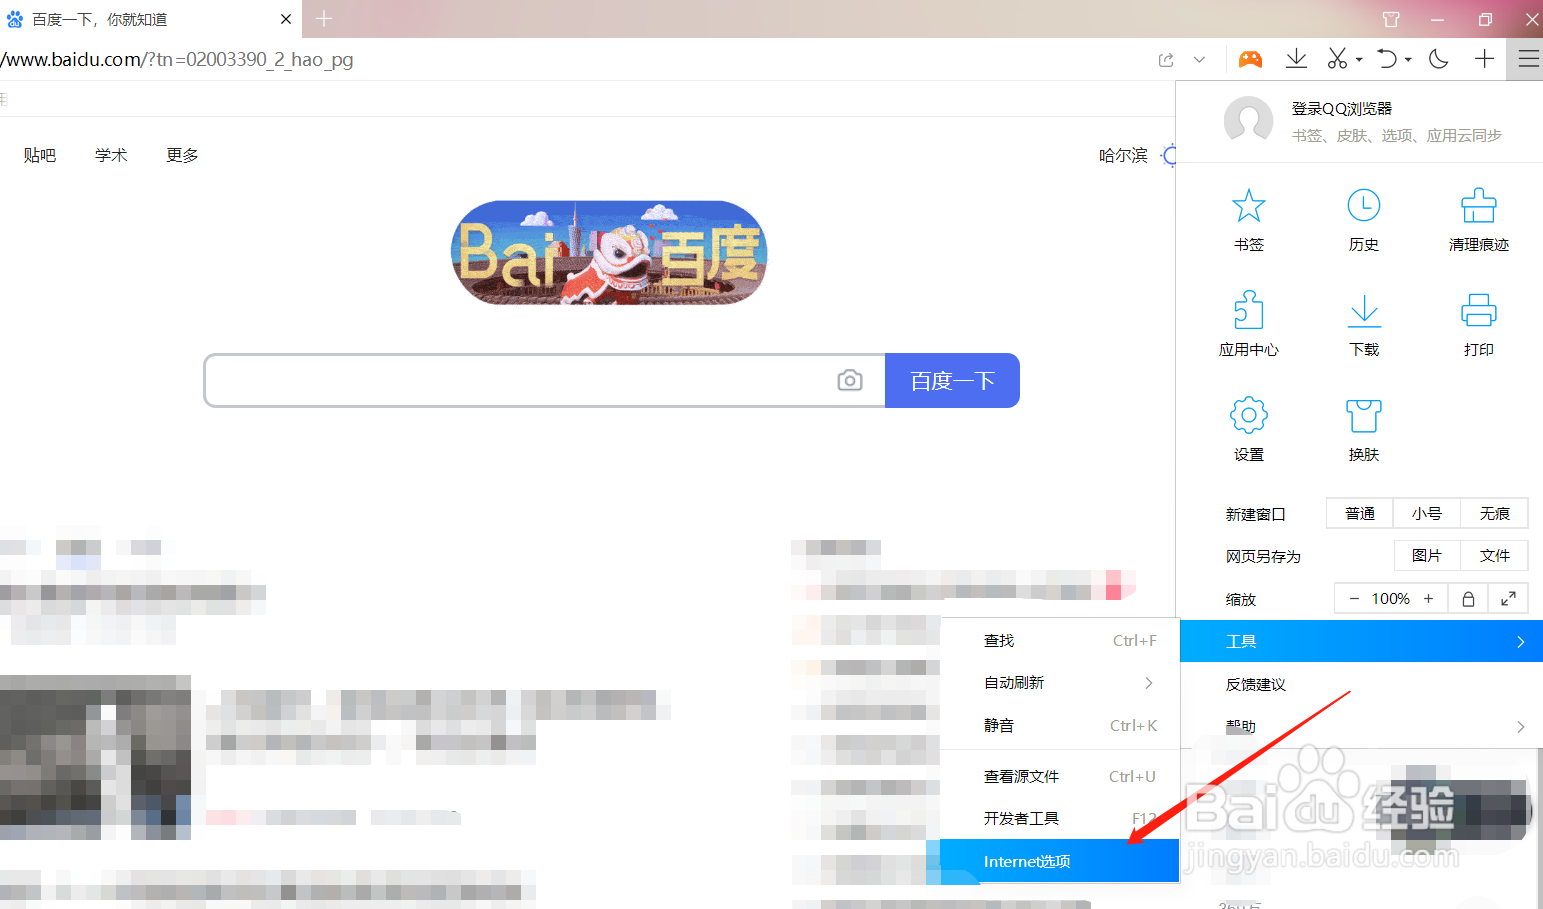
Task: Click the fullscreen expand icon beside zoom
Action: (1508, 598)
